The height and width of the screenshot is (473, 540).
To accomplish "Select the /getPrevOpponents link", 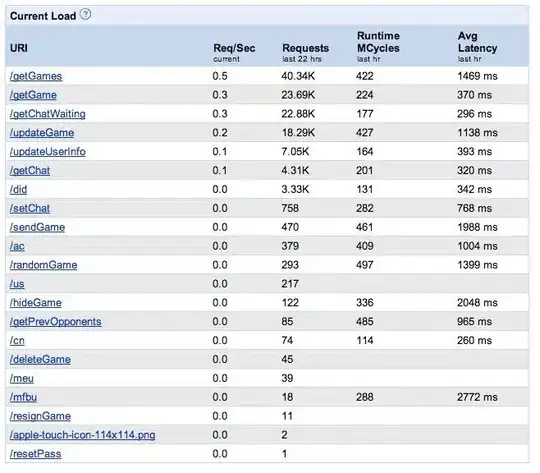I will 55,322.
